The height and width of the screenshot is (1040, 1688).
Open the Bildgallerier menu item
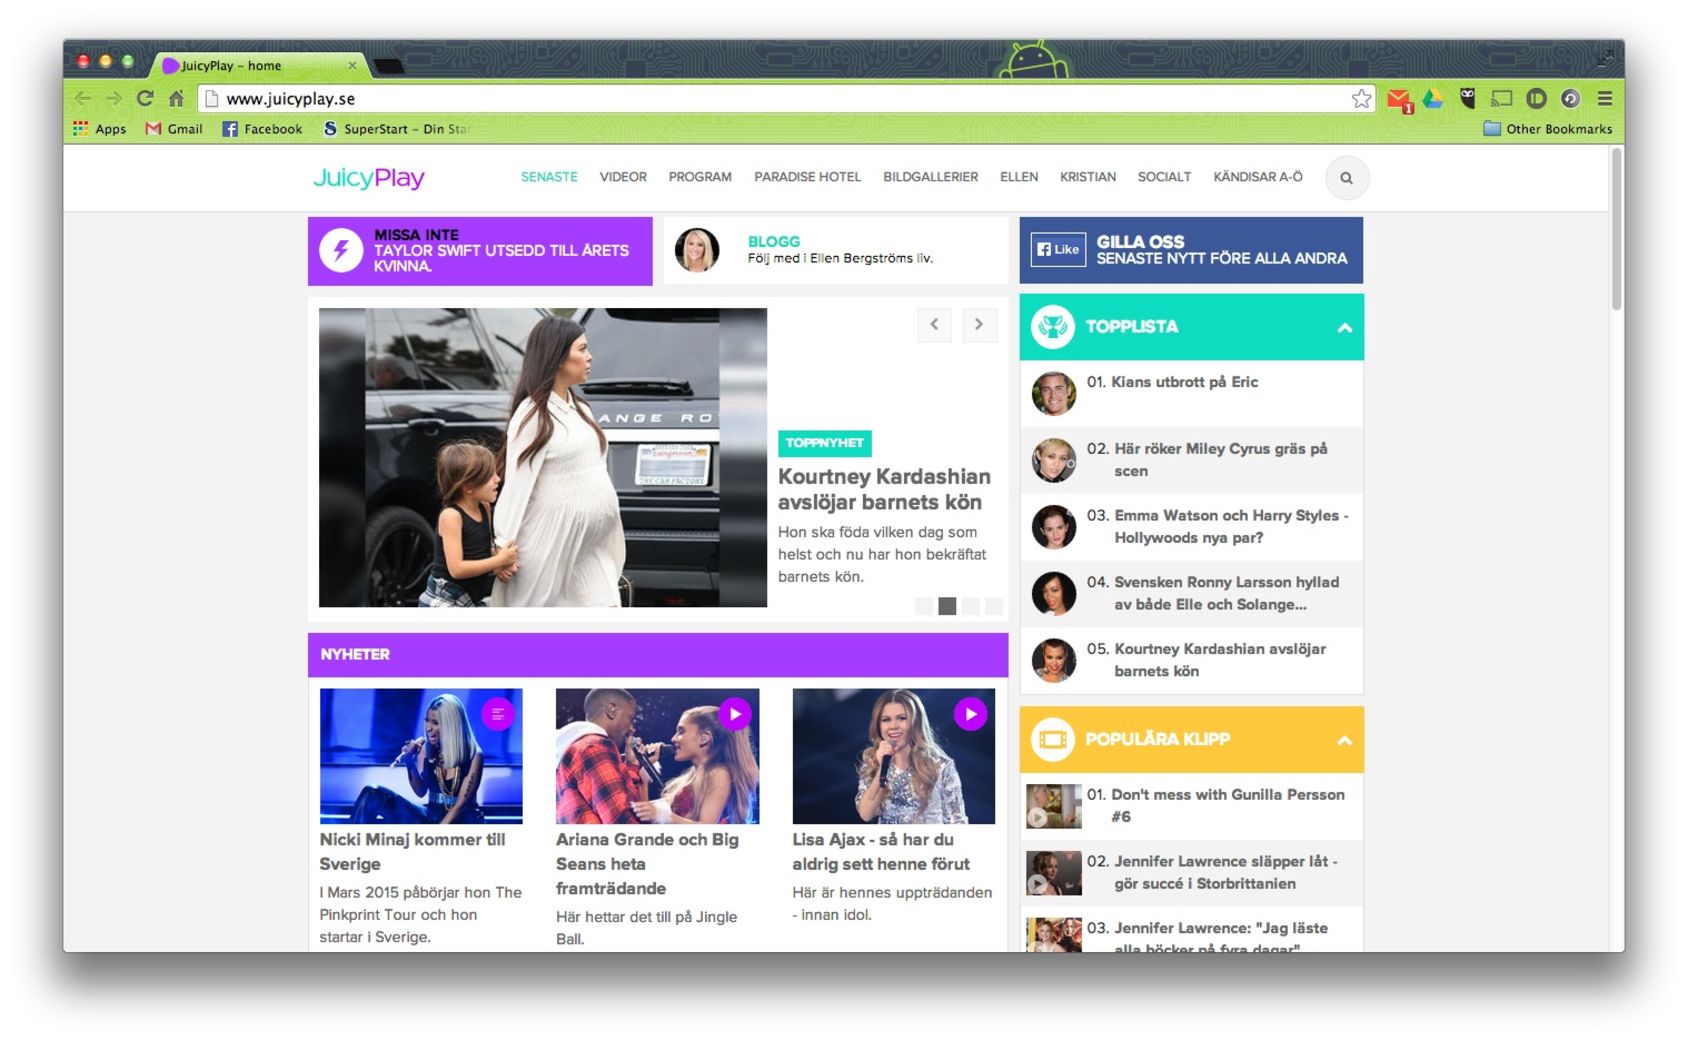pos(930,177)
